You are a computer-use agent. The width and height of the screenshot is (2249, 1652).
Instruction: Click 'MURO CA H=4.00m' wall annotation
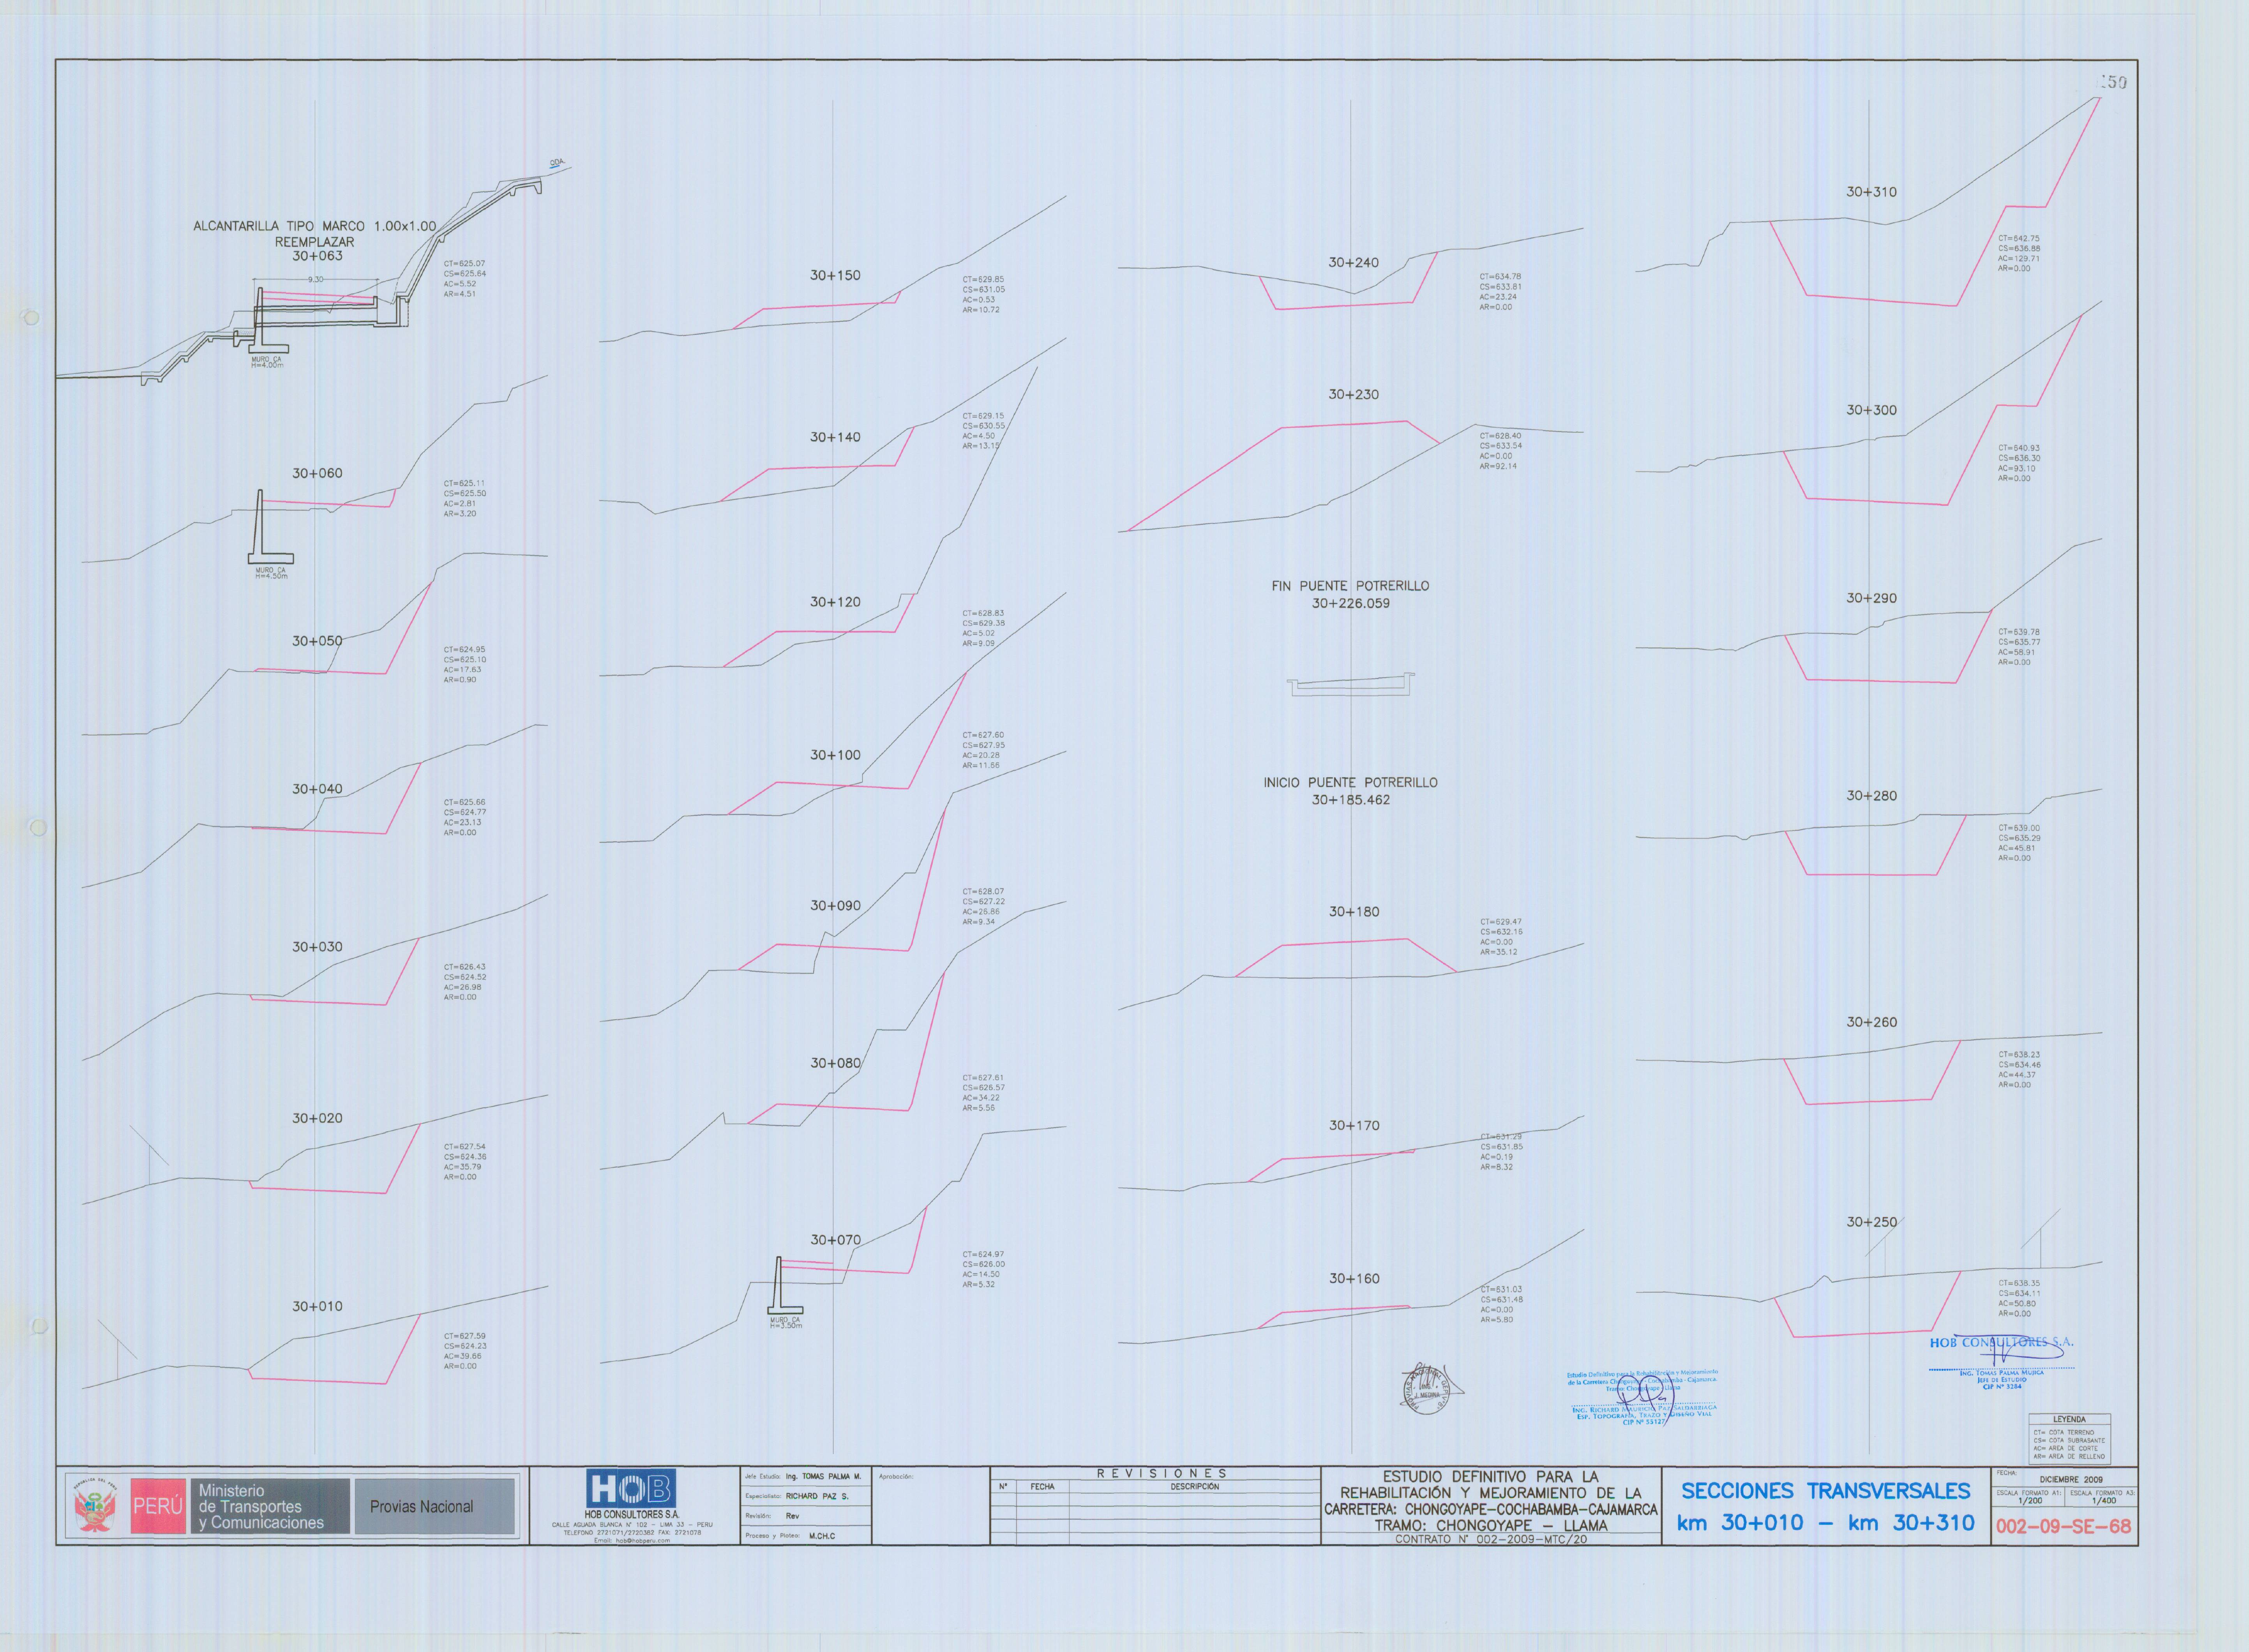[267, 362]
